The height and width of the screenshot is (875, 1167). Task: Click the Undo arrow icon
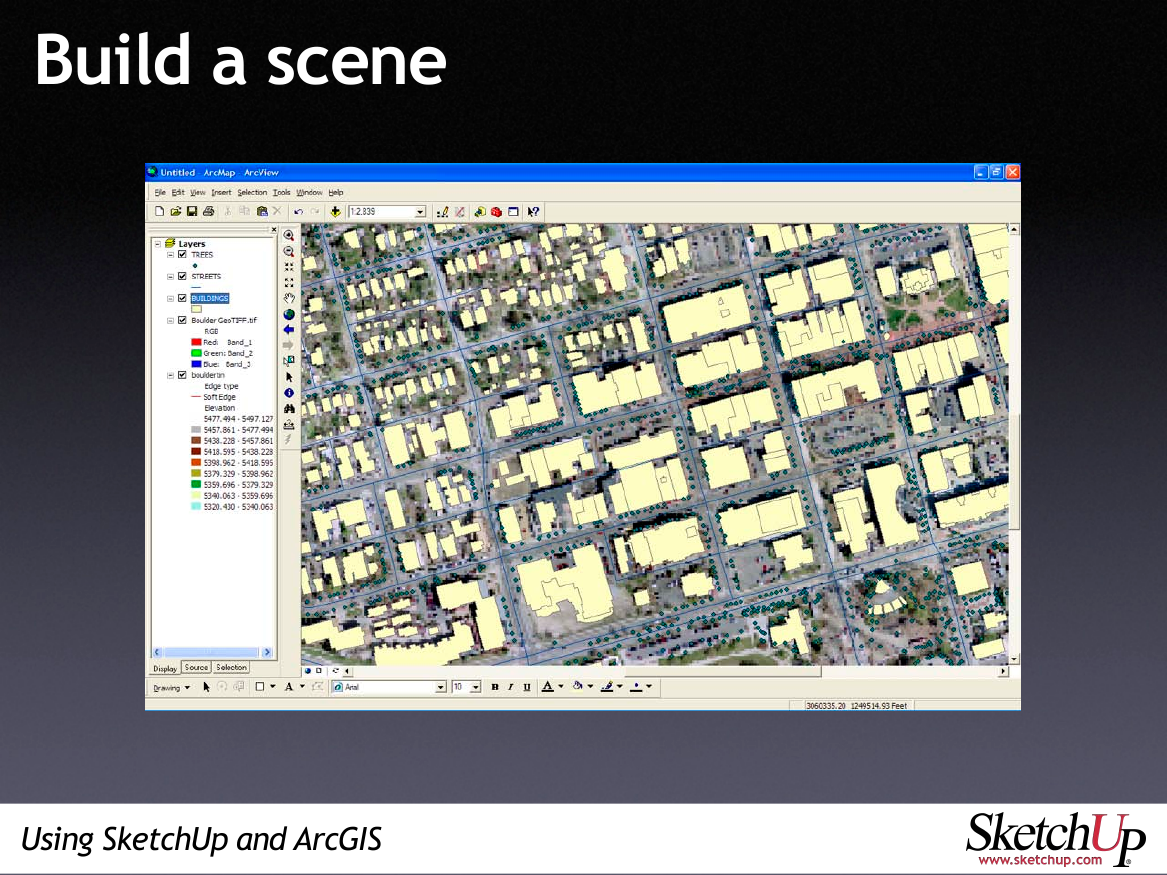tap(298, 212)
